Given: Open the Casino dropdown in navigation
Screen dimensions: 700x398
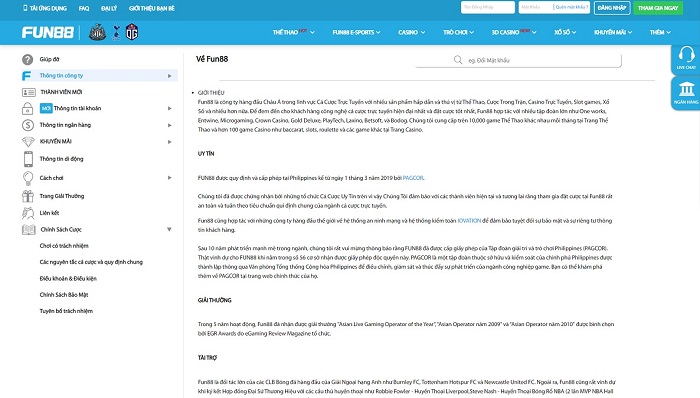Looking at the screenshot, I should (x=411, y=32).
